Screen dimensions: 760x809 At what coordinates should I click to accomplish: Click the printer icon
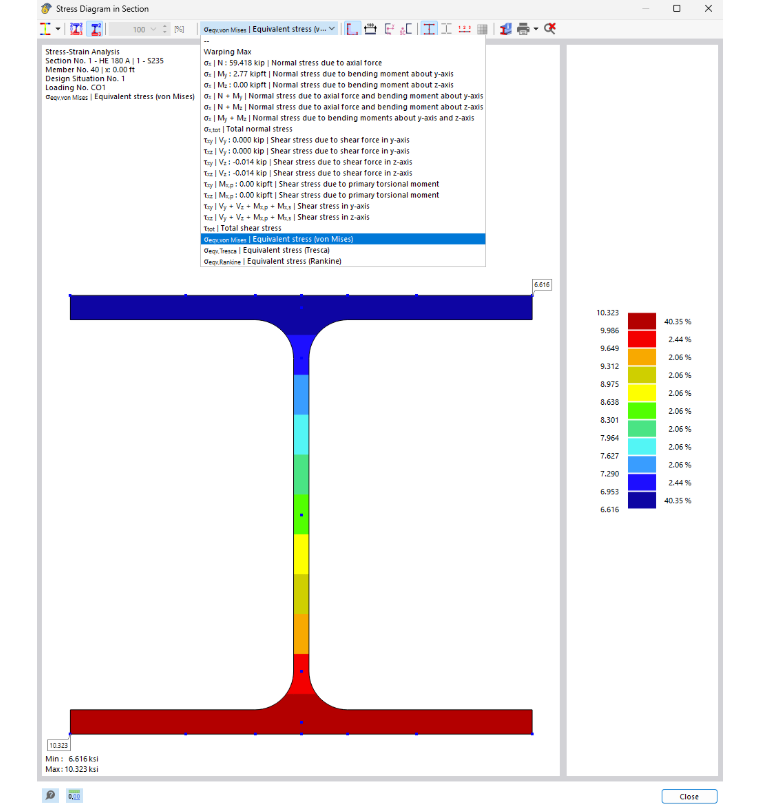click(523, 29)
